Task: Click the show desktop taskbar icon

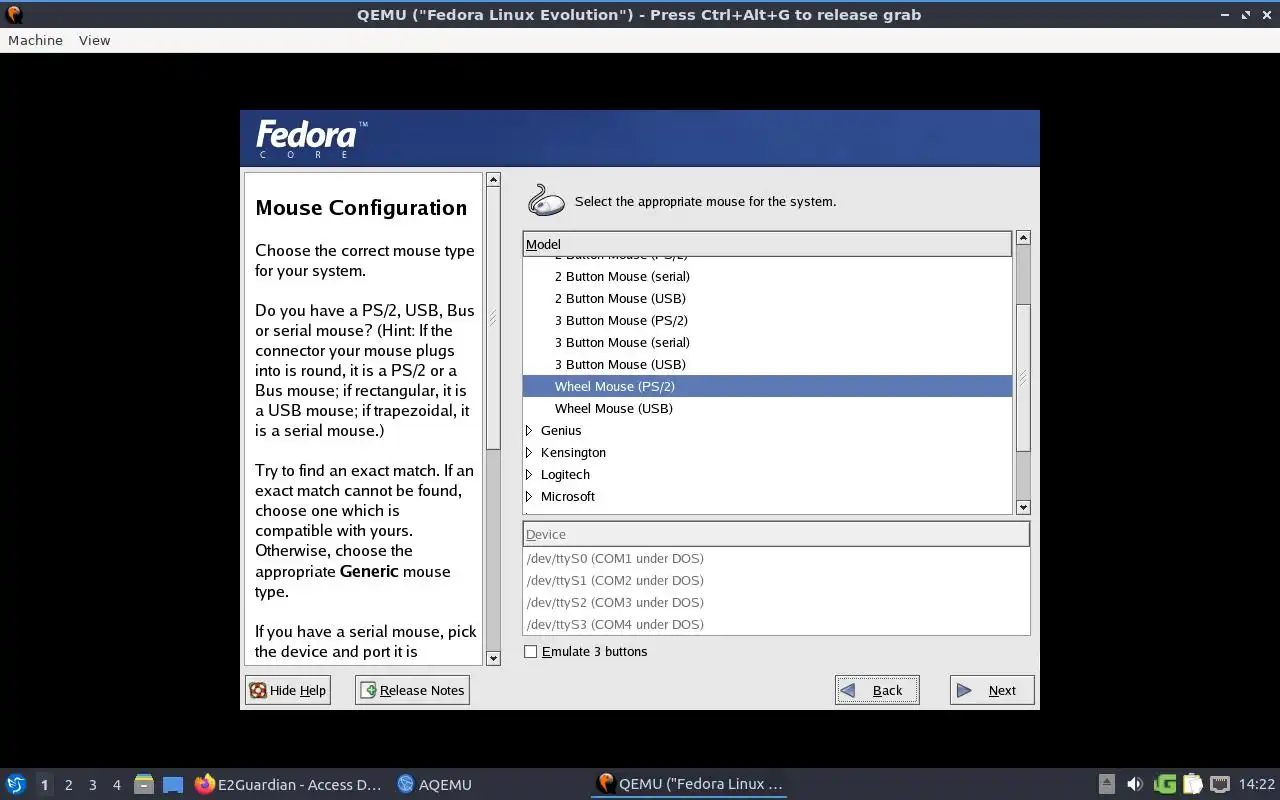Action: click(173, 785)
